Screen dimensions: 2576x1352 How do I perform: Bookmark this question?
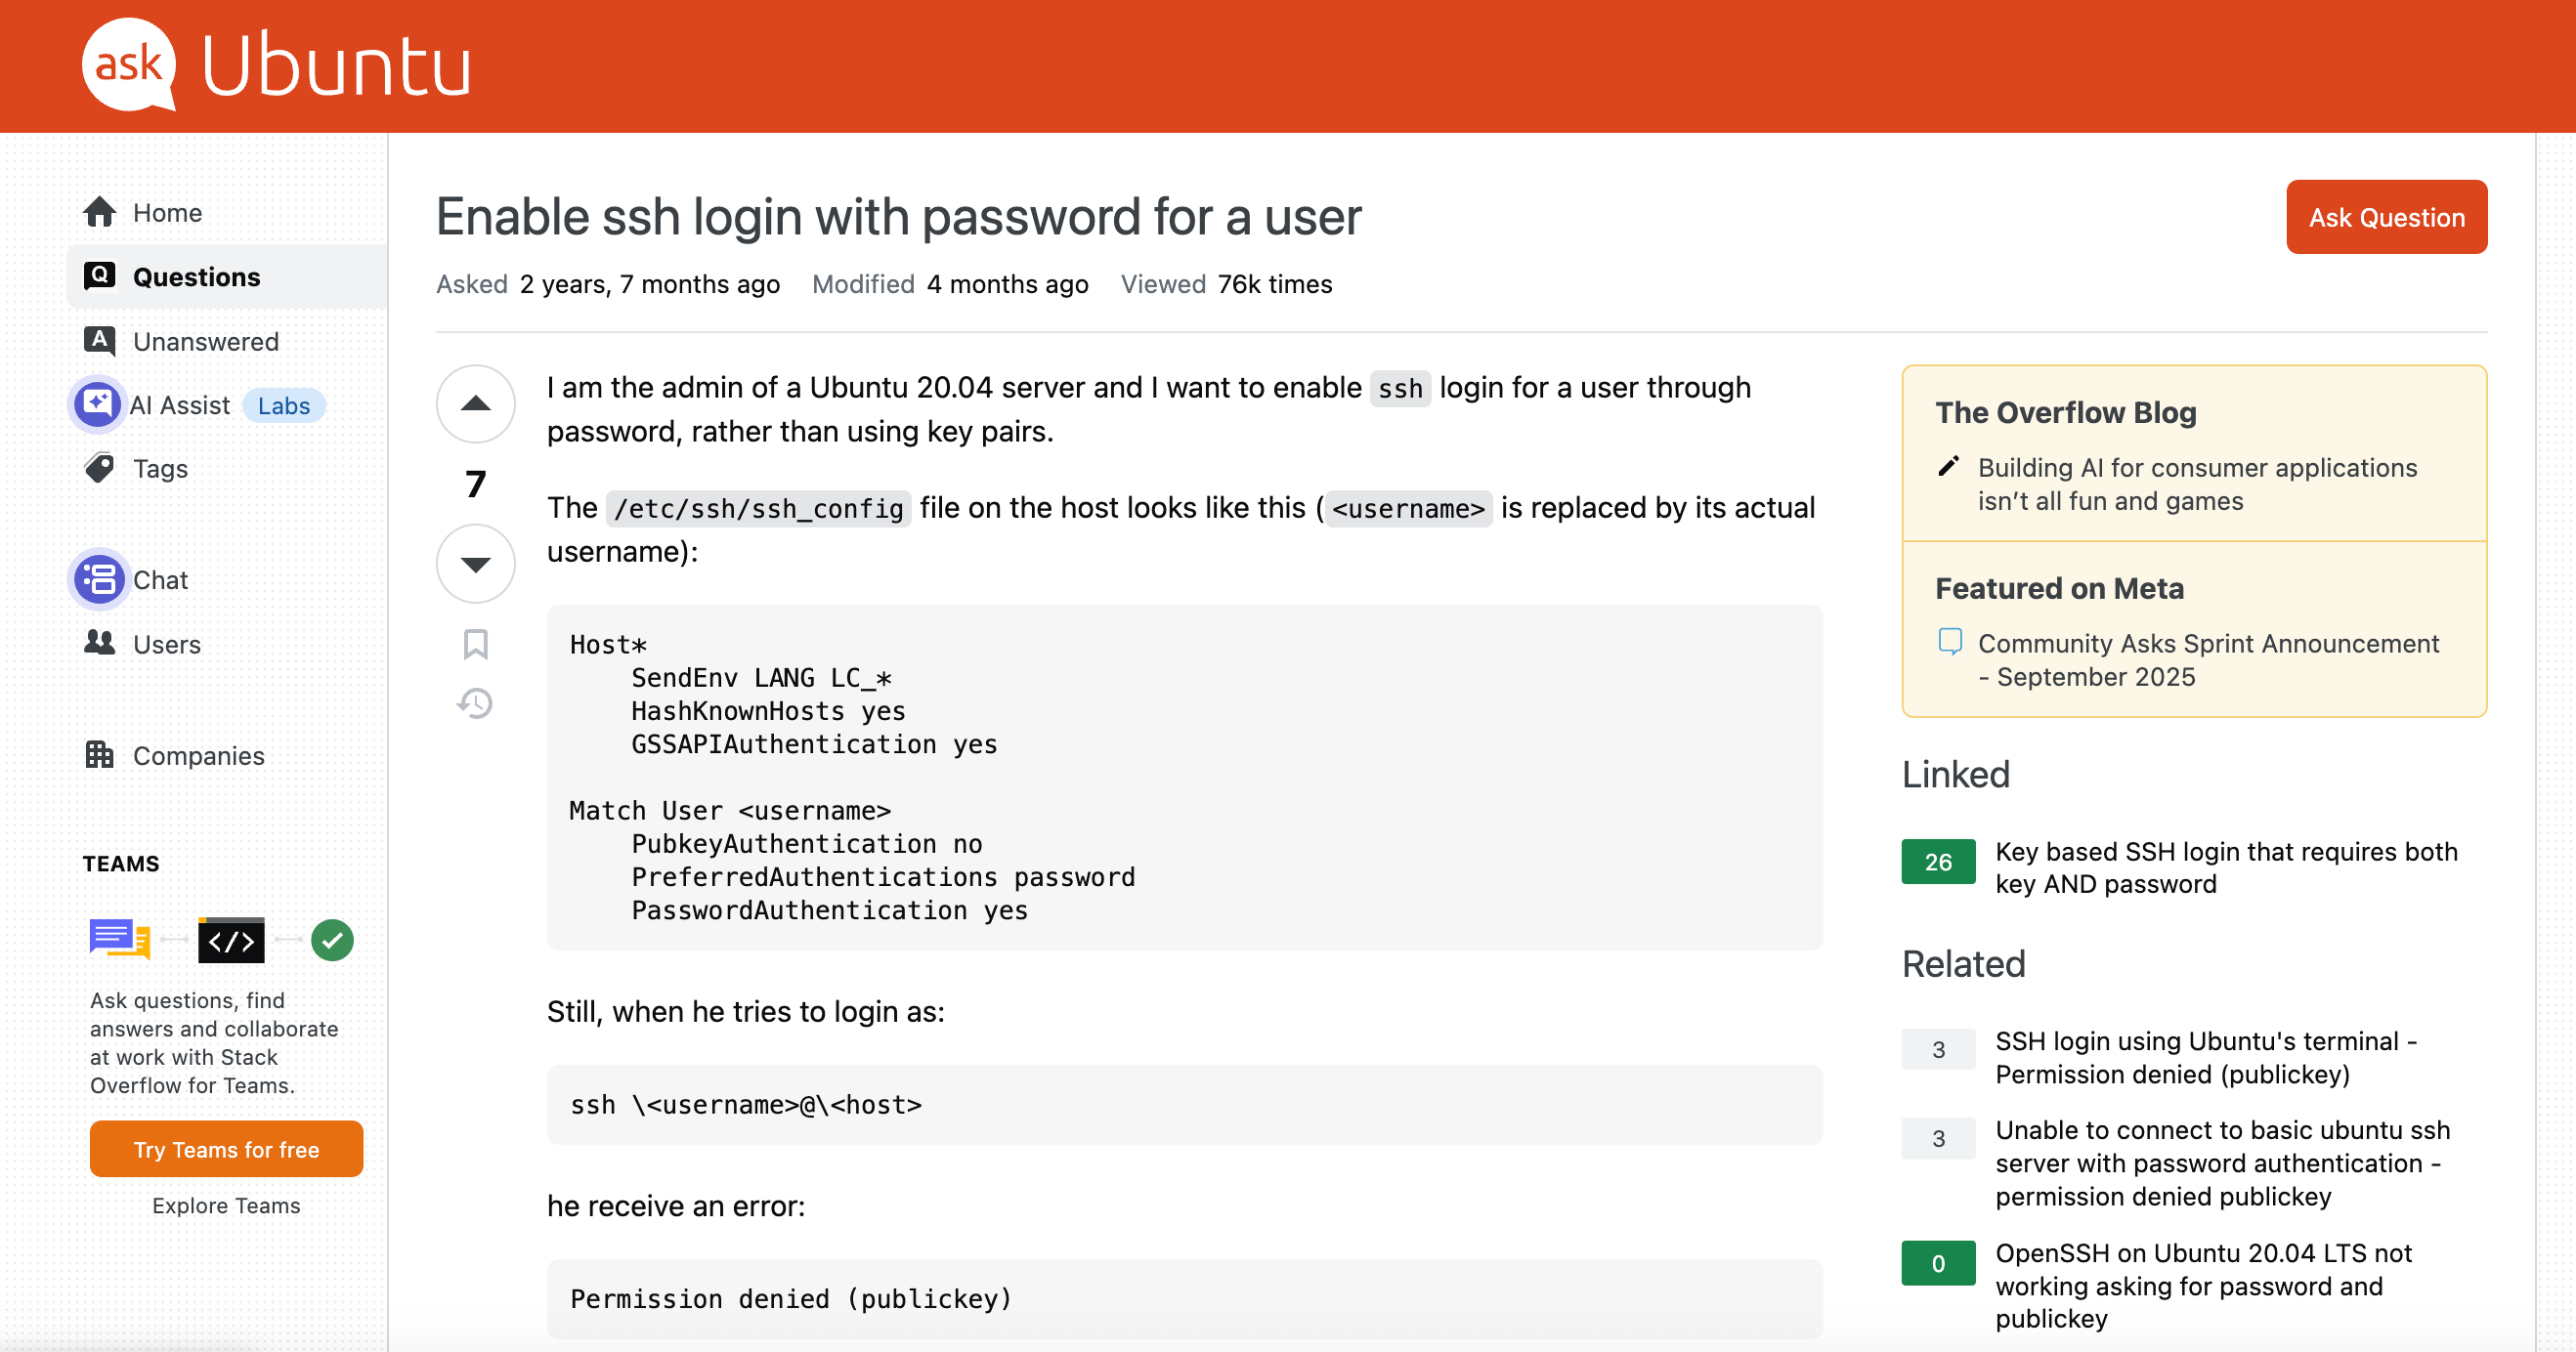475,644
